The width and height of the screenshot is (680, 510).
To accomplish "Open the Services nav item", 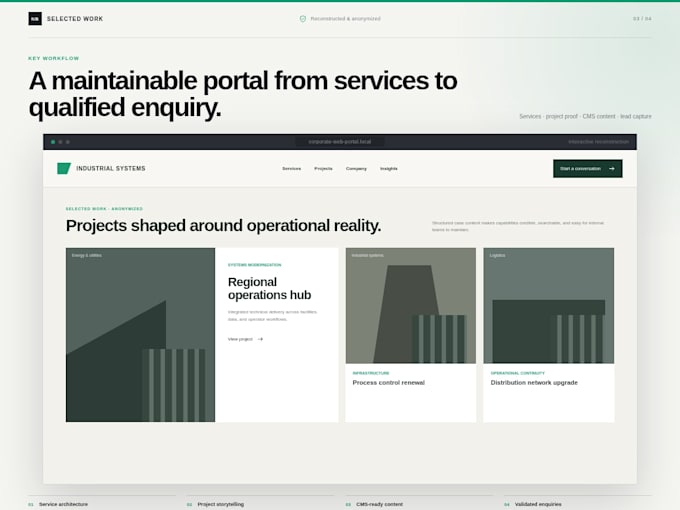I will [291, 169].
